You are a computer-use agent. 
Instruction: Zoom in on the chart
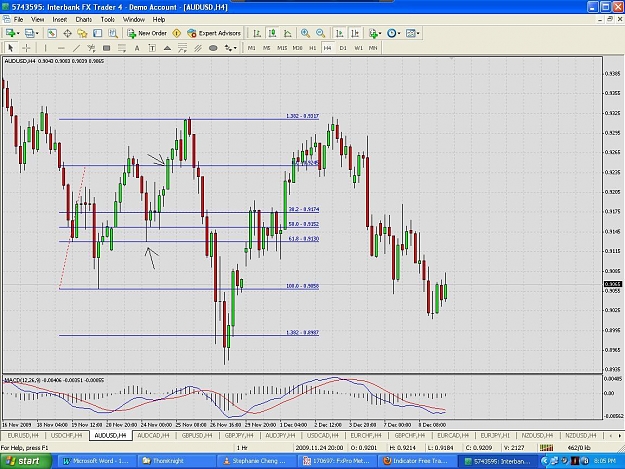[305, 33]
